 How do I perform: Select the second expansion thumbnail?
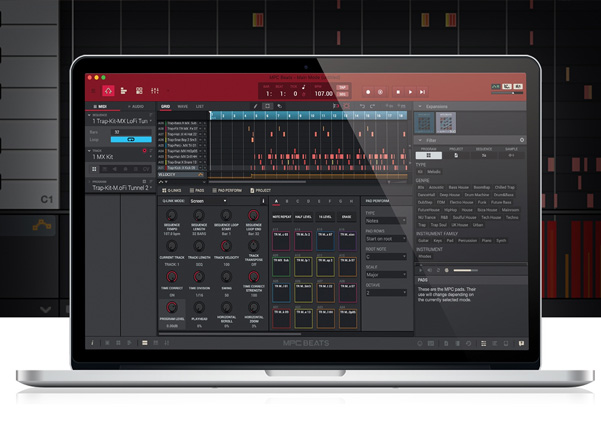tap(446, 123)
